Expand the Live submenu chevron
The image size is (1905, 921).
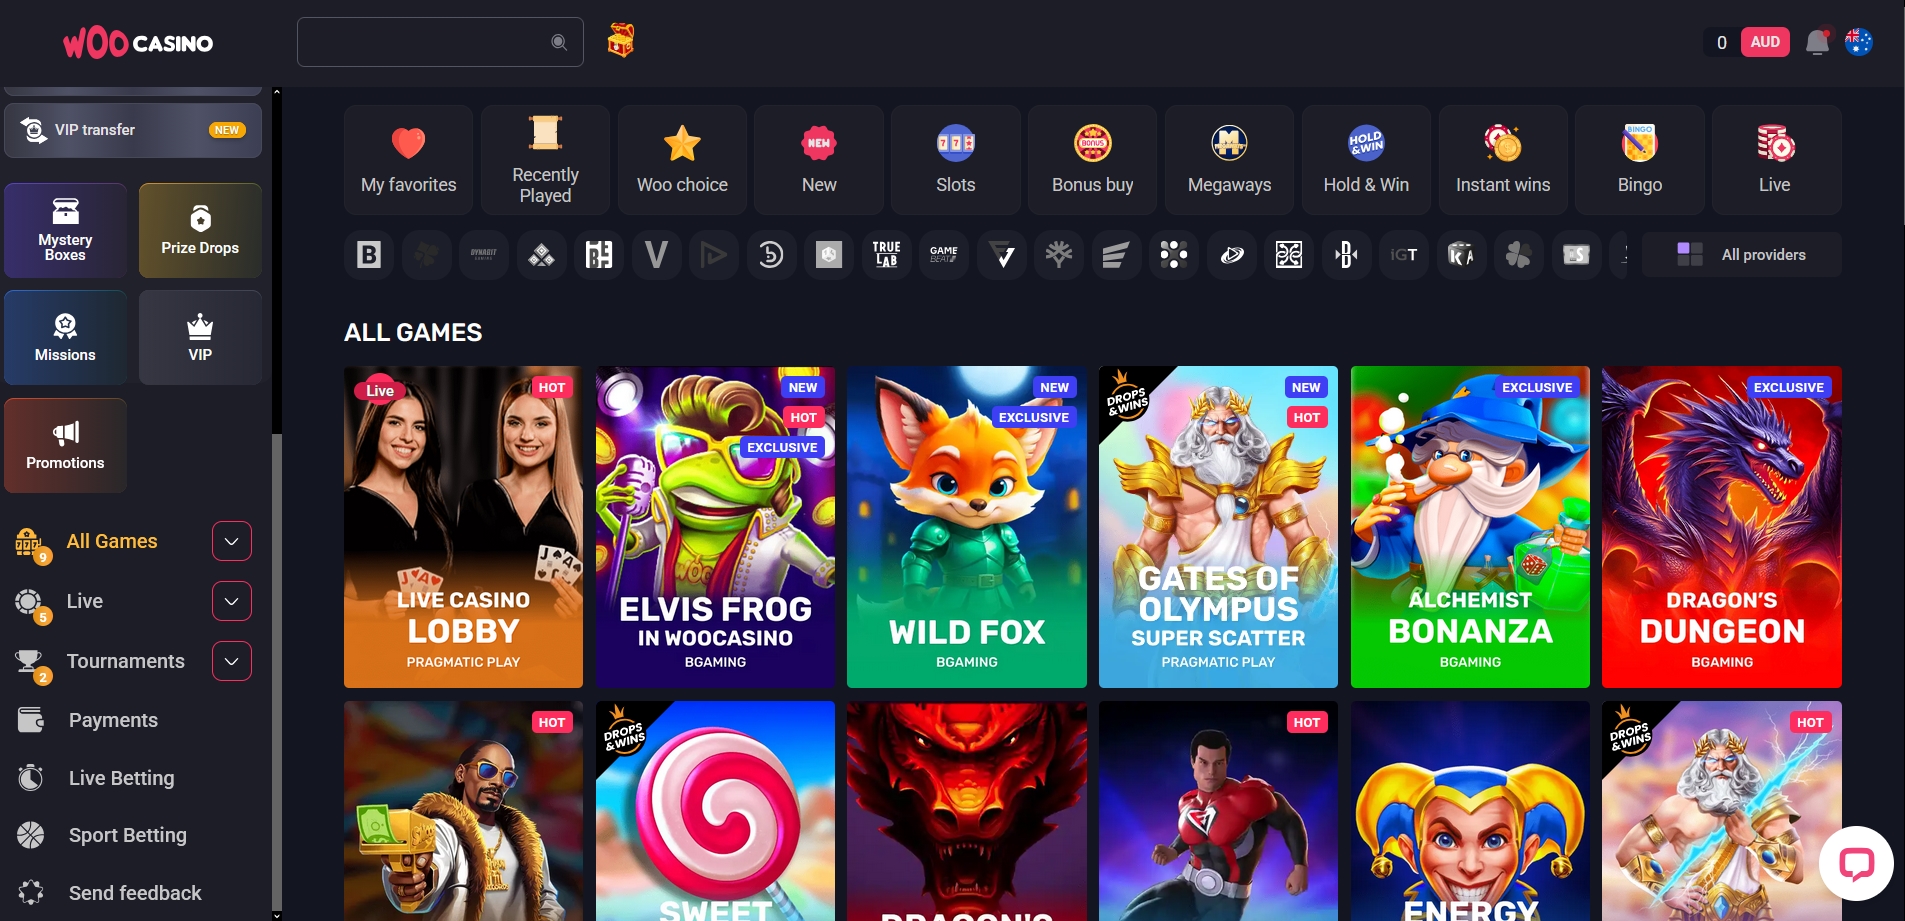tap(231, 601)
